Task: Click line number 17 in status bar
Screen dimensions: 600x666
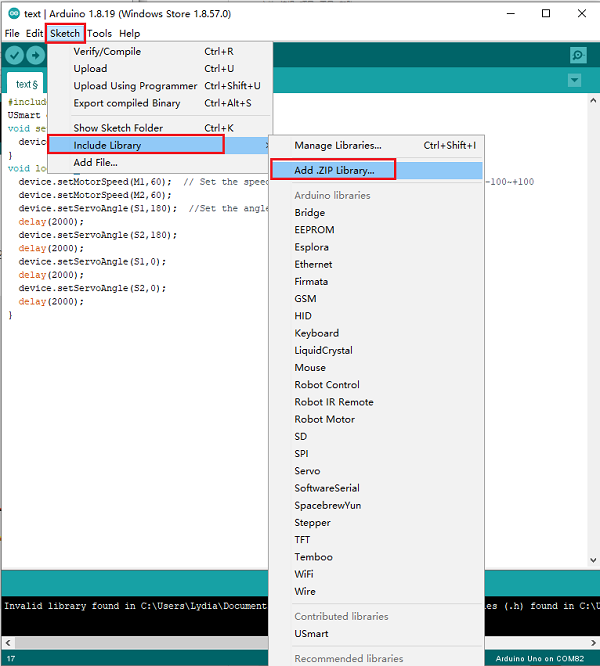Action: pos(11,658)
